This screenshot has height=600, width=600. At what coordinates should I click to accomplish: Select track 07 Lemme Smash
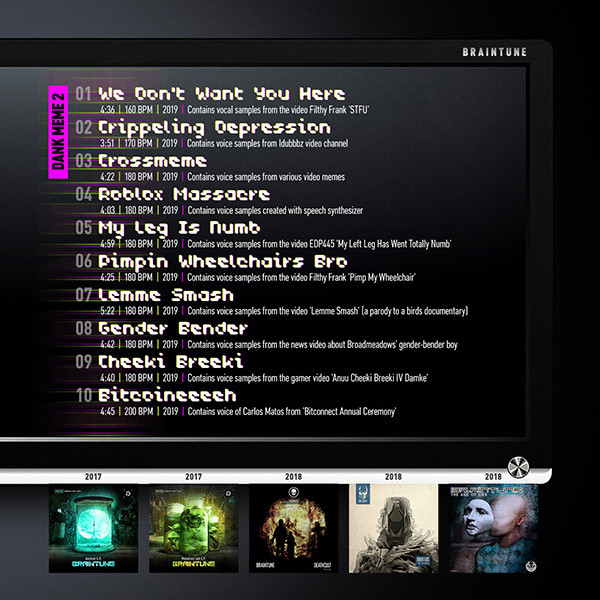click(166, 295)
